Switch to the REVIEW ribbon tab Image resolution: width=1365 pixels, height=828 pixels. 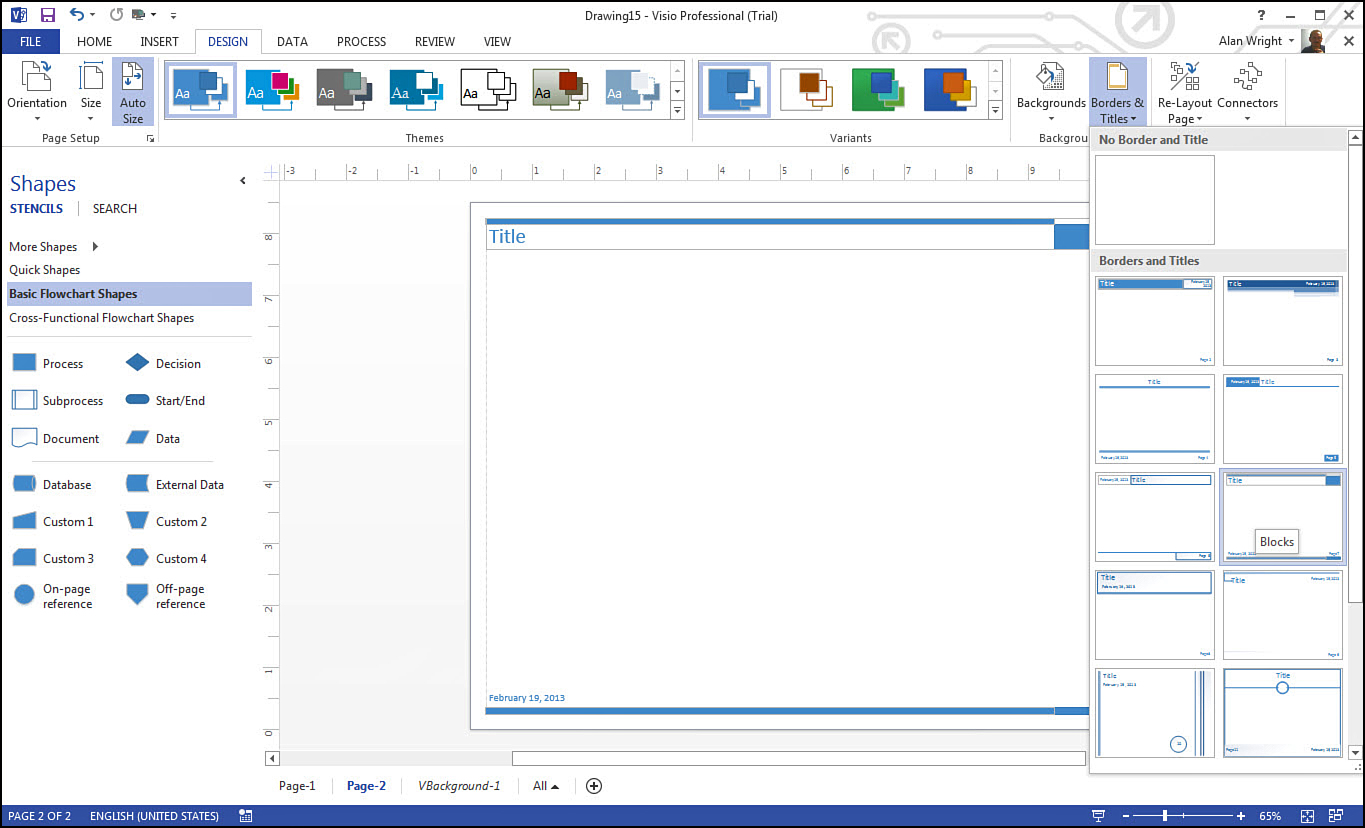pyautogui.click(x=435, y=41)
